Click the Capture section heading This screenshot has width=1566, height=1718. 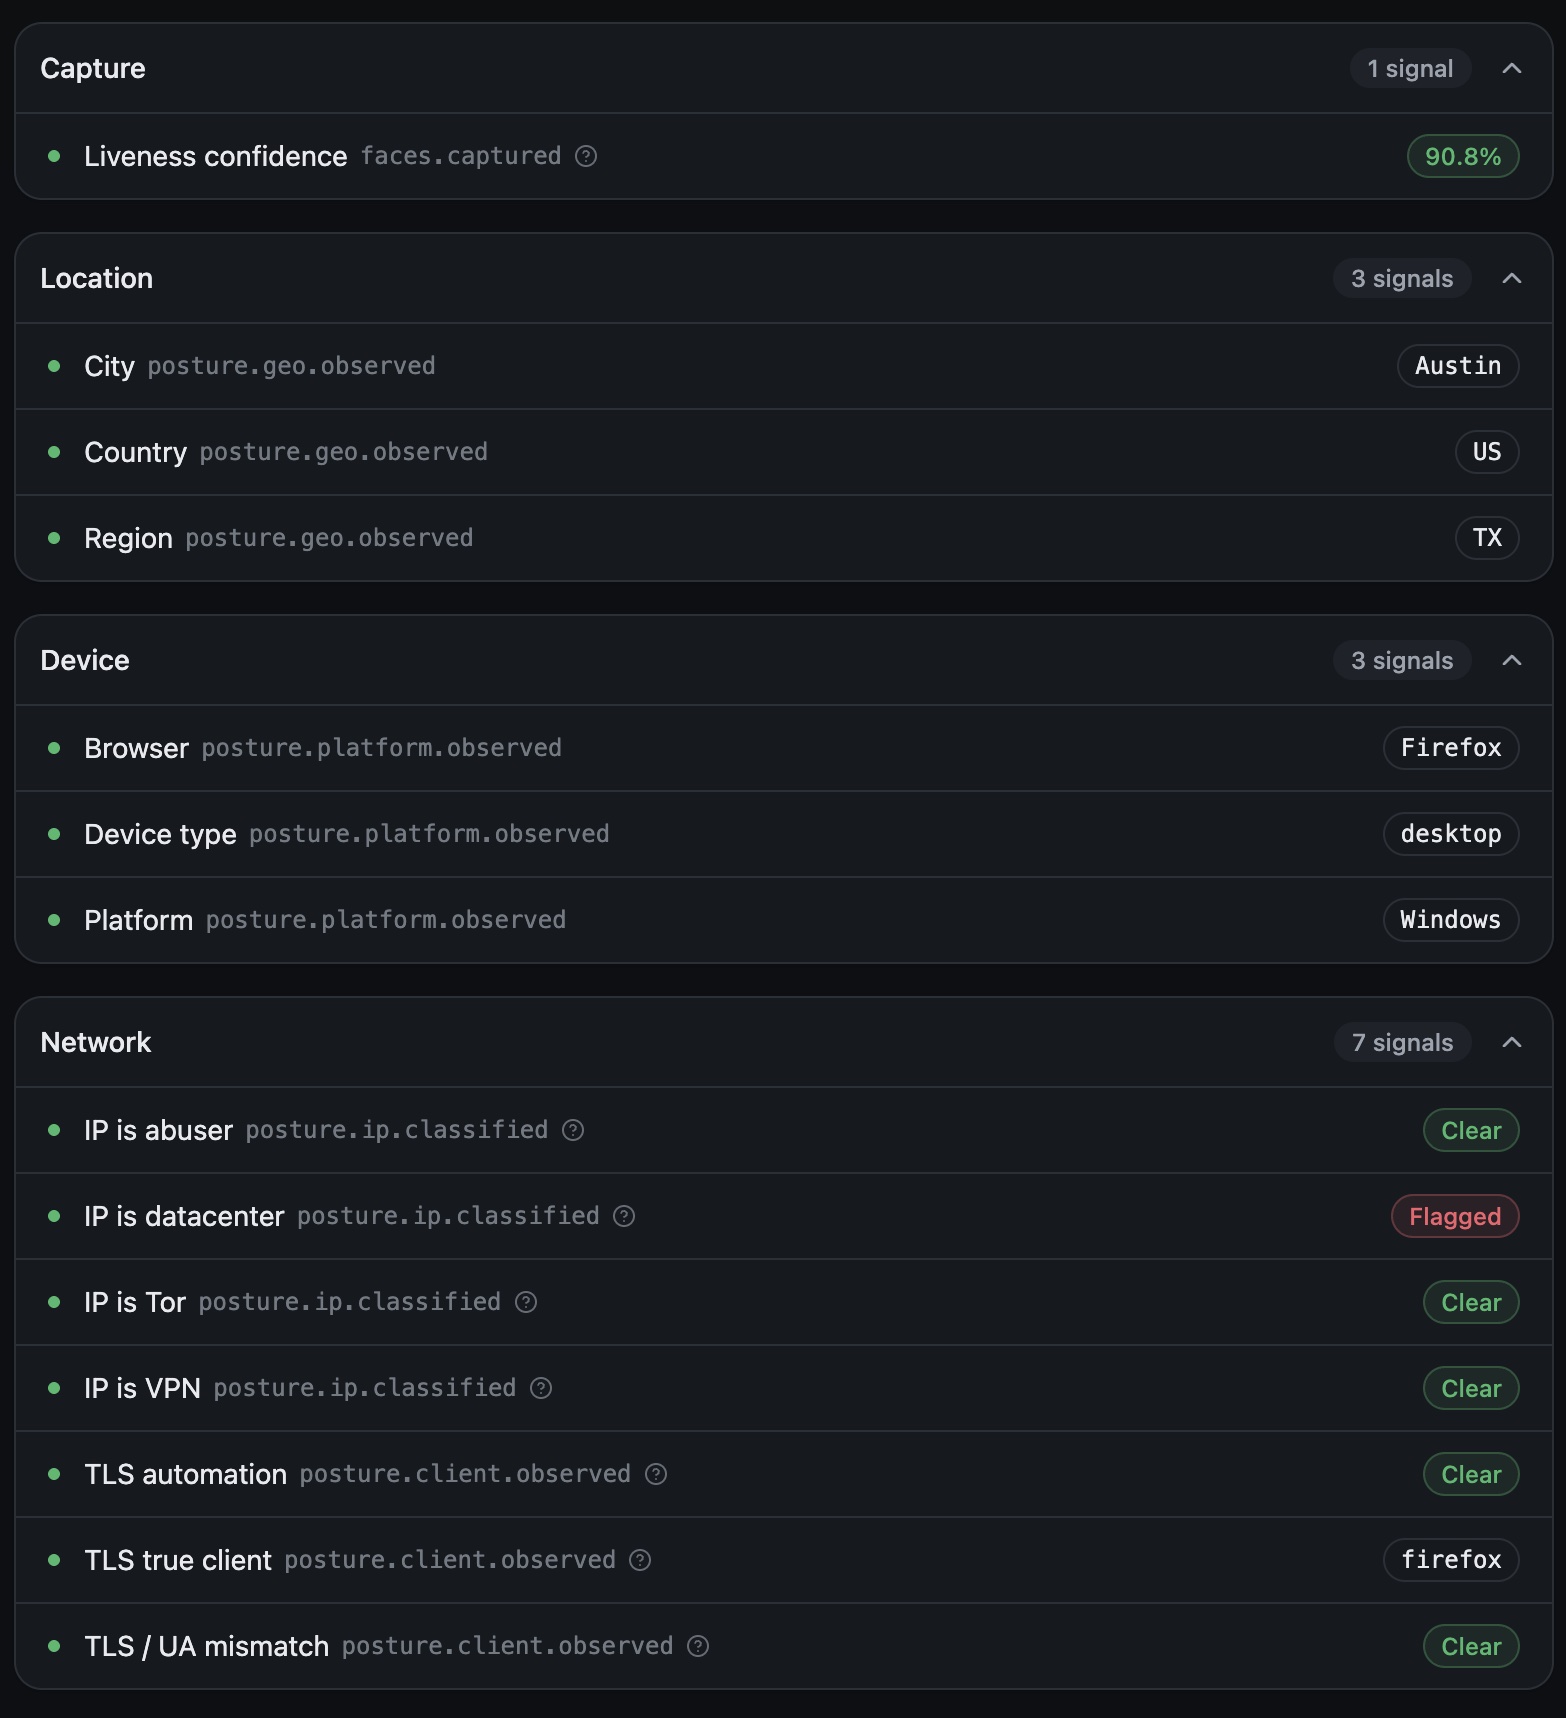93,68
